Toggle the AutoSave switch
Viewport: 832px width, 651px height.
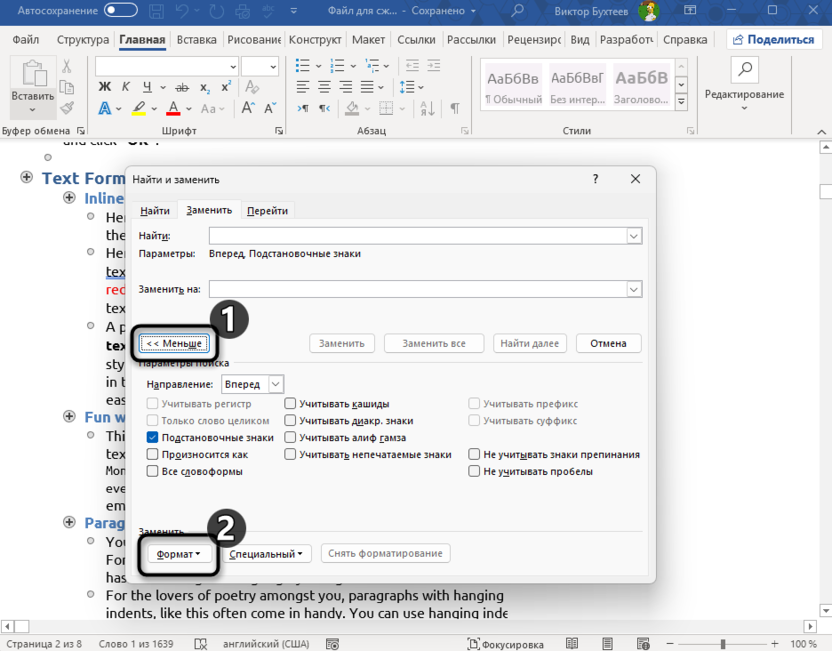tap(121, 11)
